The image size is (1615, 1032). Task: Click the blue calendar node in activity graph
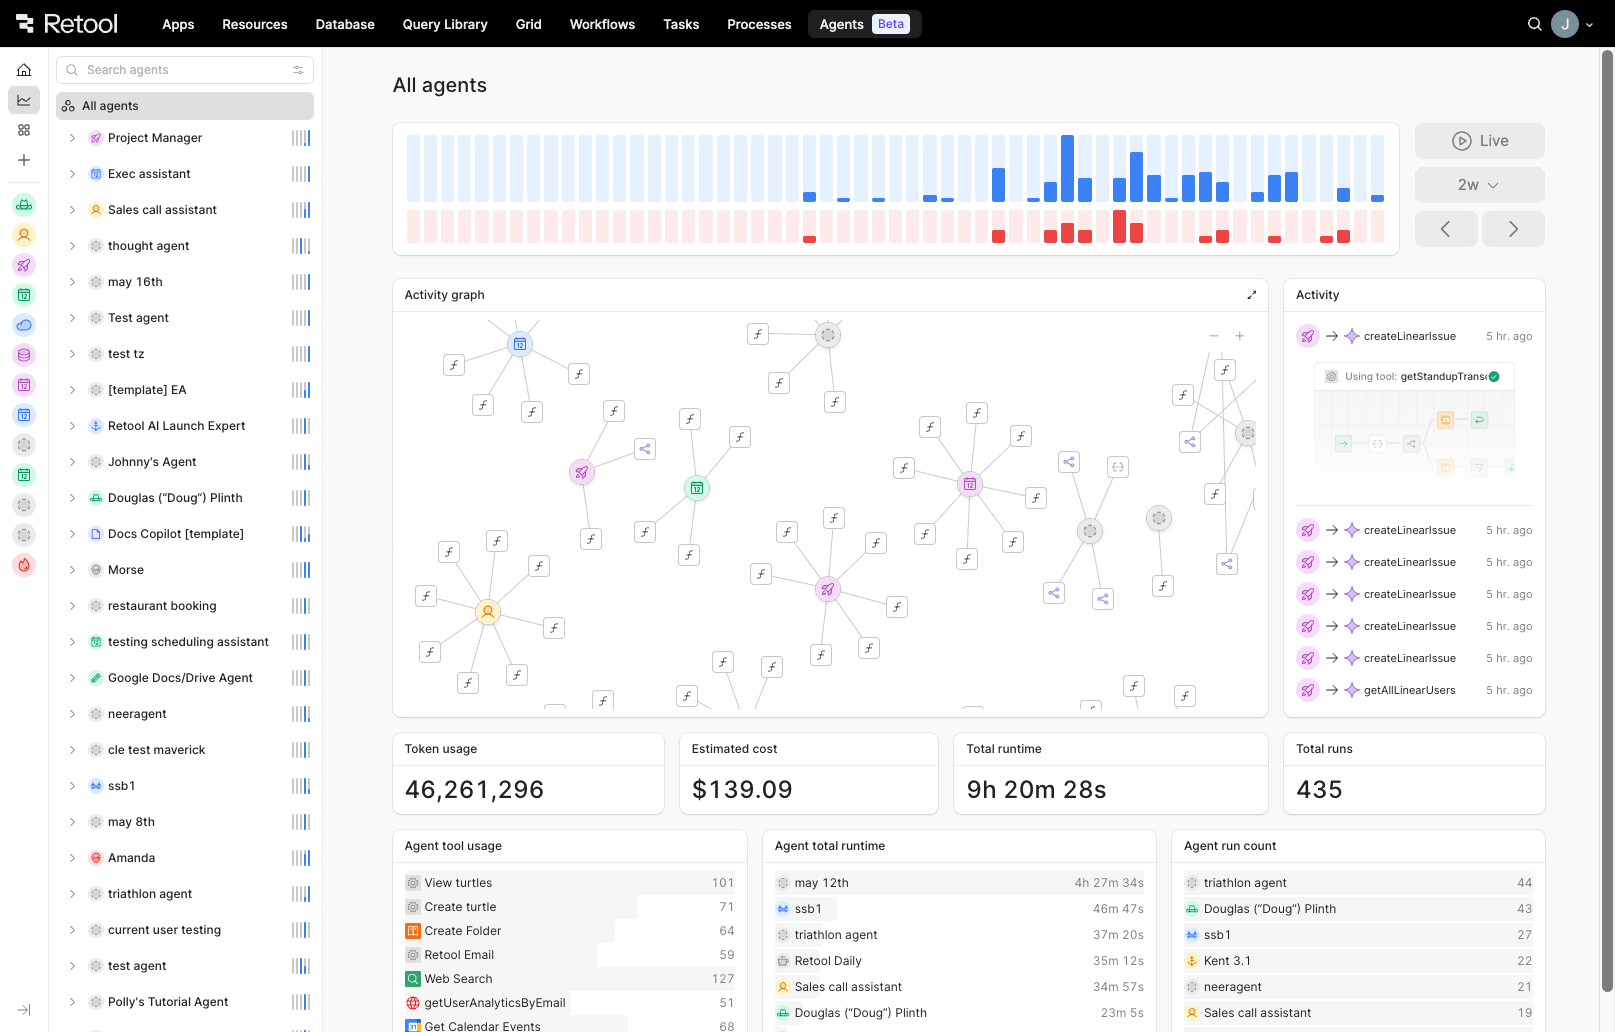(520, 344)
